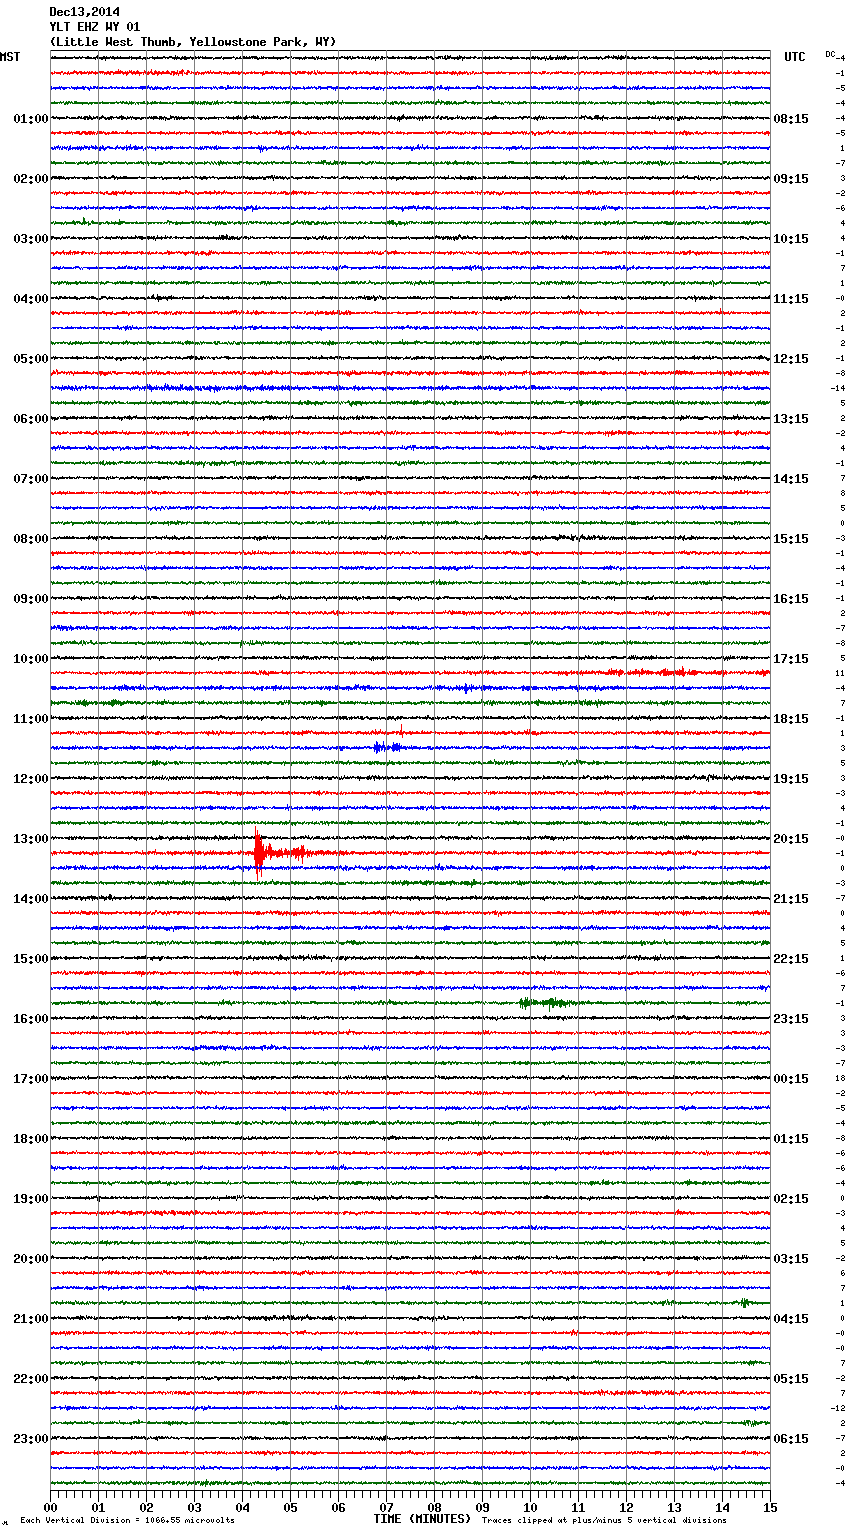Click the bottom axis minute label "15"
The height and width of the screenshot is (1534, 850).
[x=770, y=1507]
